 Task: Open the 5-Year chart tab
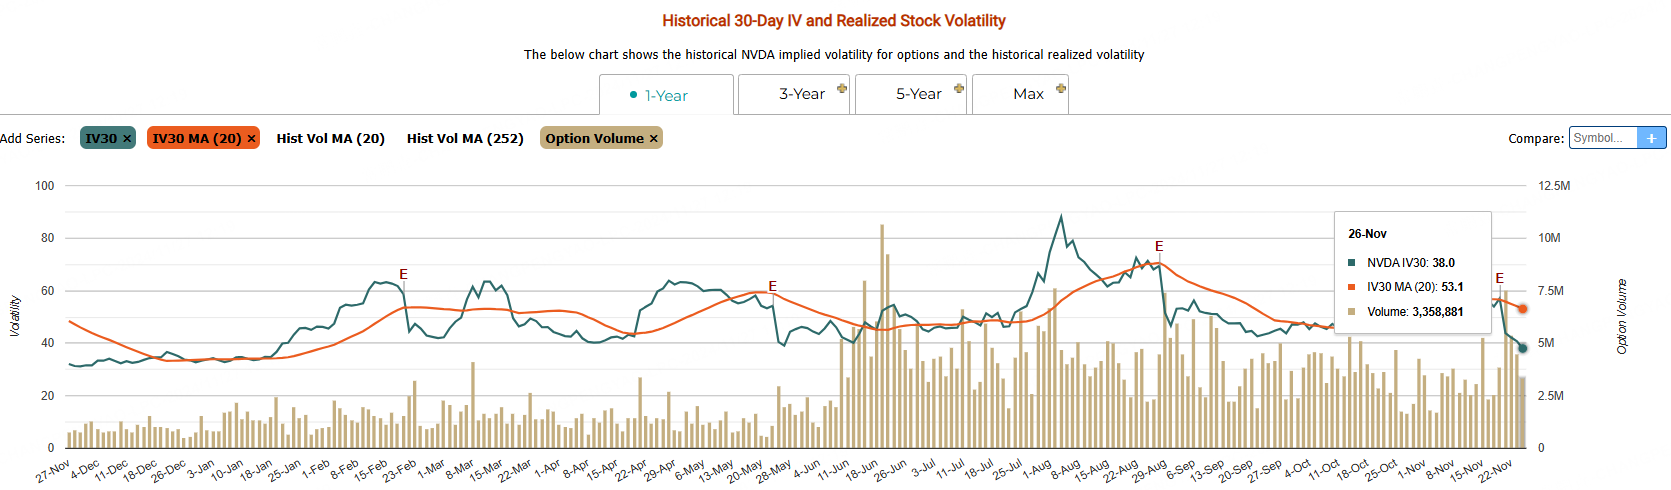tap(918, 94)
